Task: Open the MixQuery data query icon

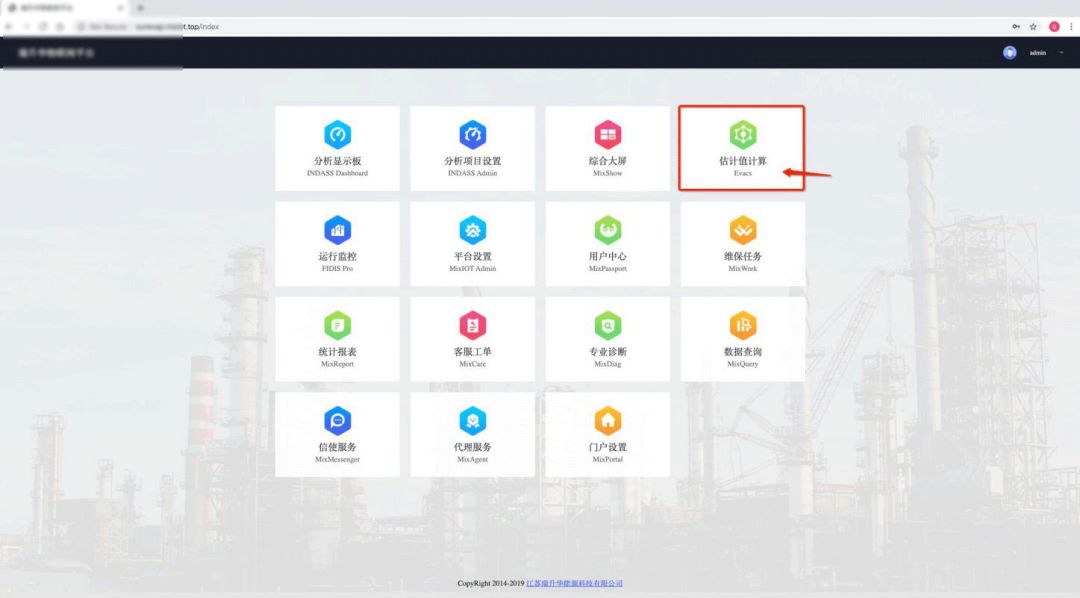Action: (x=742, y=325)
